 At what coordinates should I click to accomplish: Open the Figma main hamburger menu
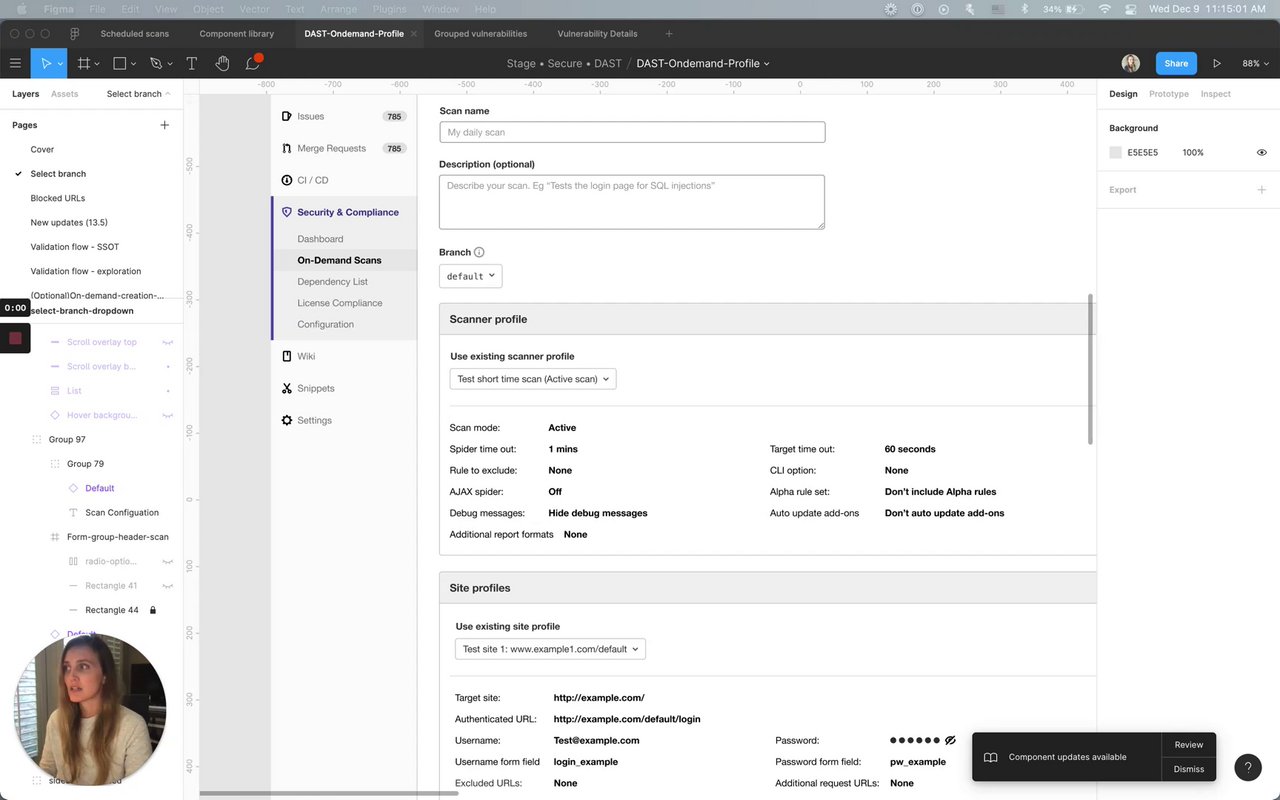pyautogui.click(x=15, y=63)
